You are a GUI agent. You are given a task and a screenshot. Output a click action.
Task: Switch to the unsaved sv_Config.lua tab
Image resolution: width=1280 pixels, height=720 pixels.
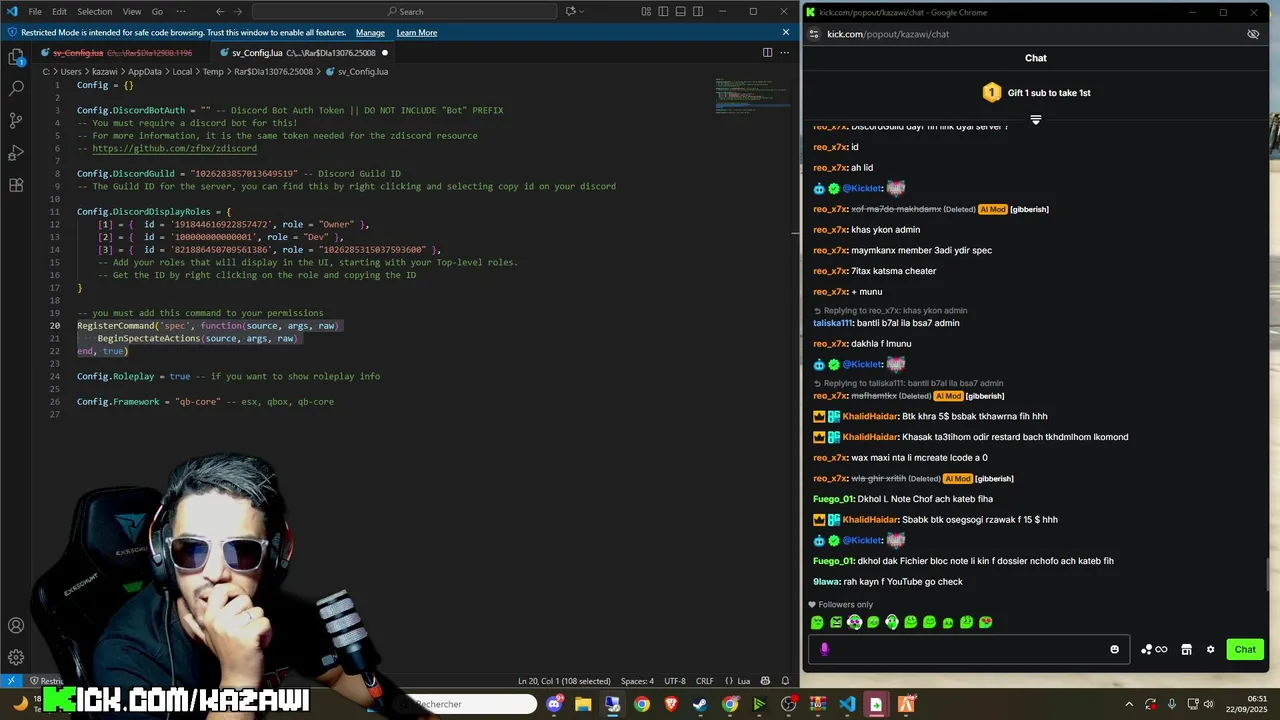coord(302,52)
